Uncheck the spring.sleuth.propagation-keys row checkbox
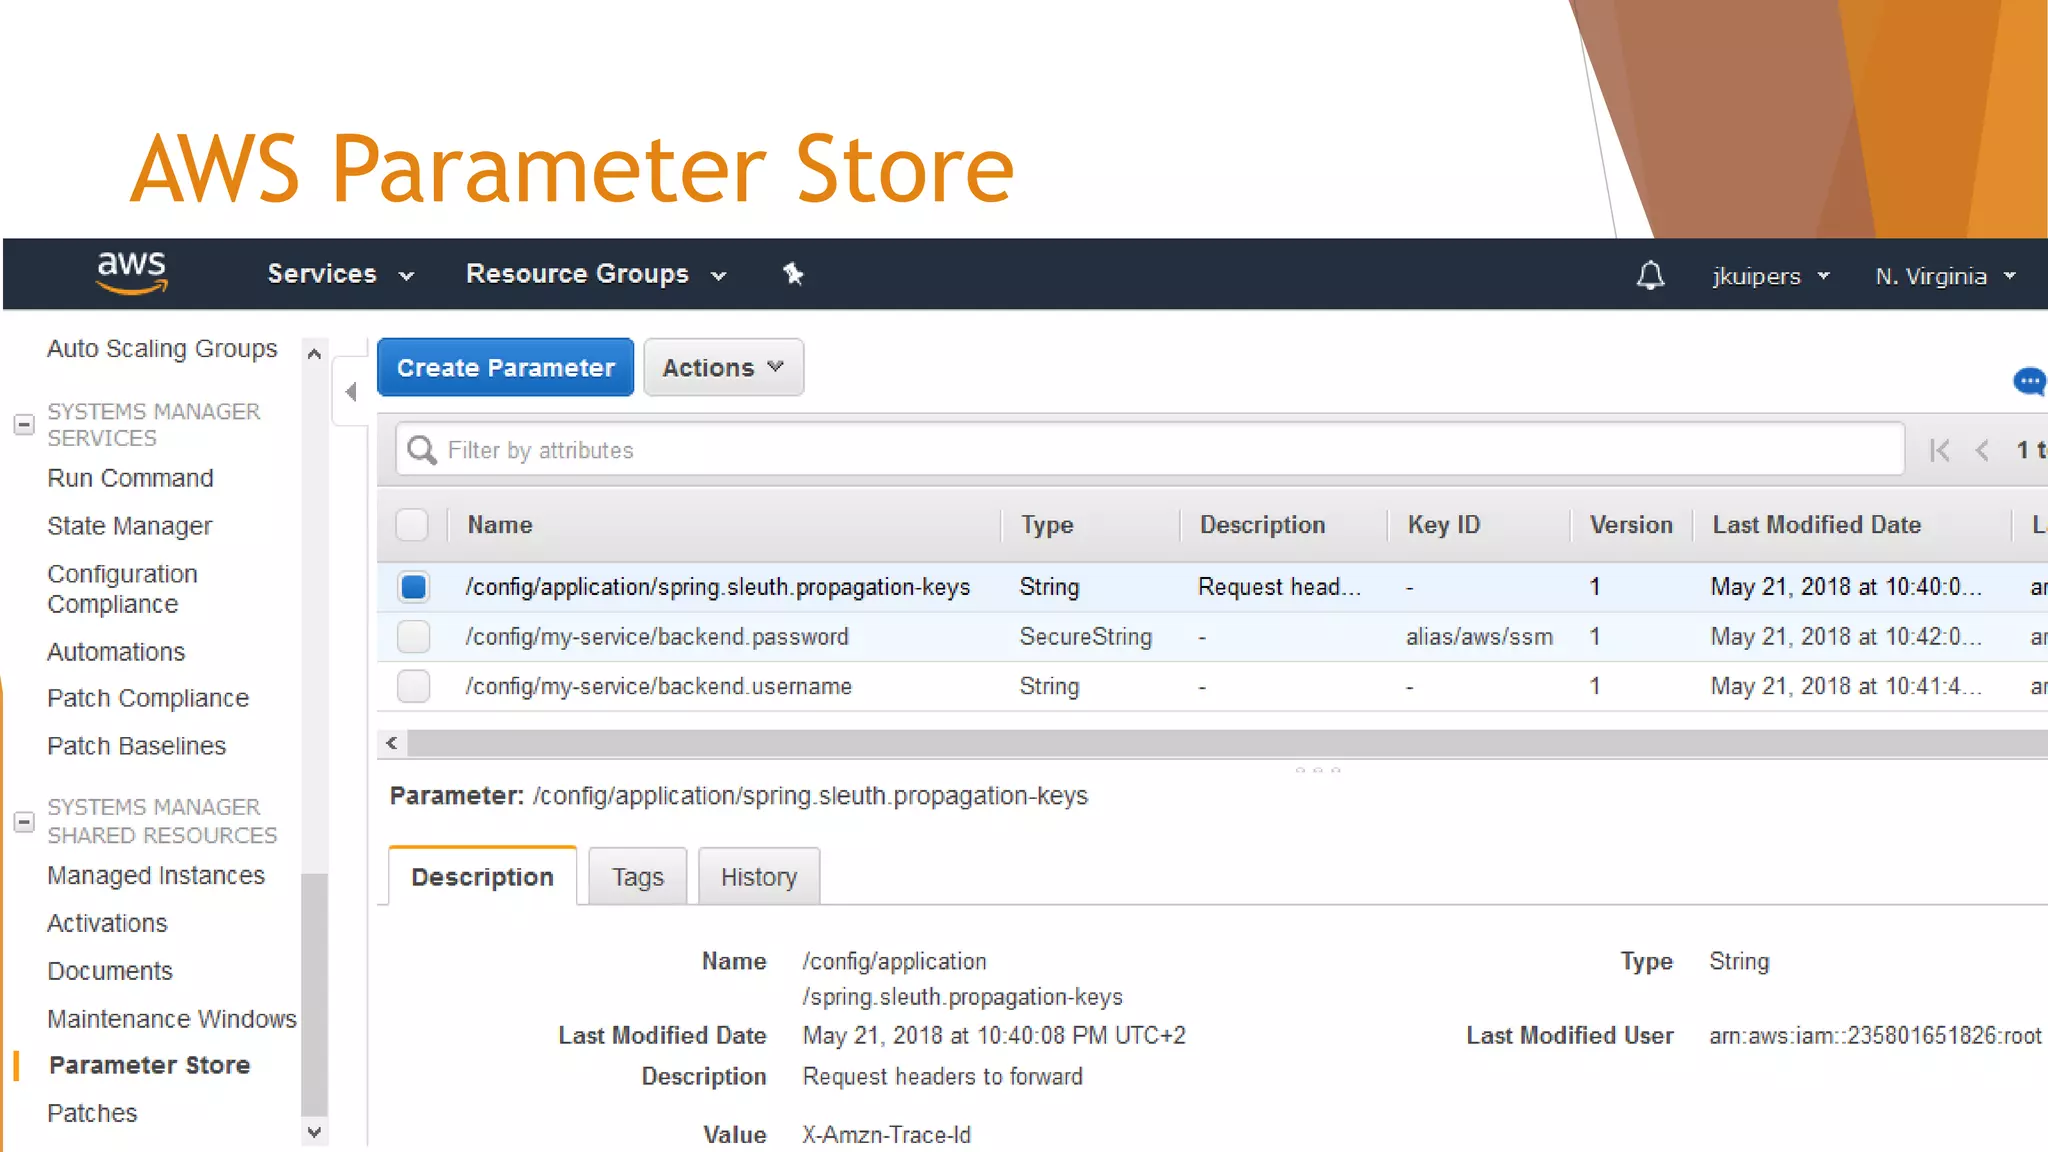The width and height of the screenshot is (2048, 1152). pos(413,587)
